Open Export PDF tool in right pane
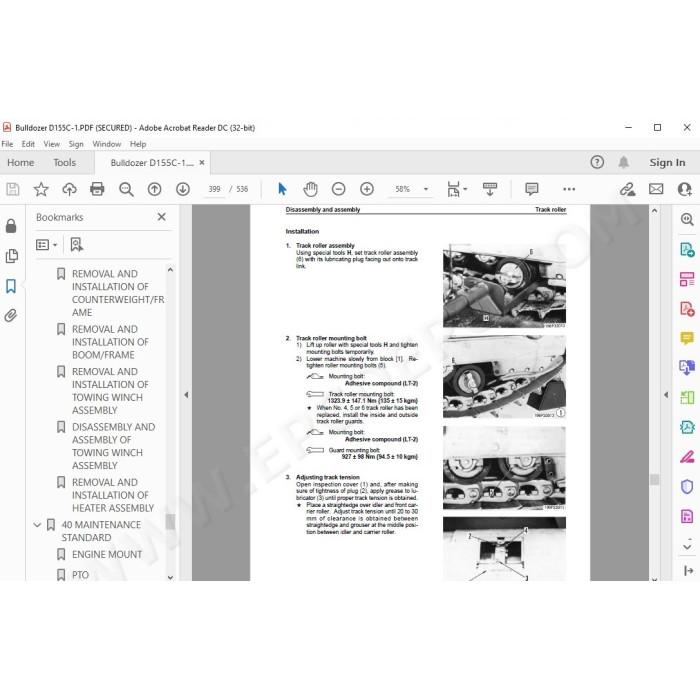 pyautogui.click(x=687, y=249)
